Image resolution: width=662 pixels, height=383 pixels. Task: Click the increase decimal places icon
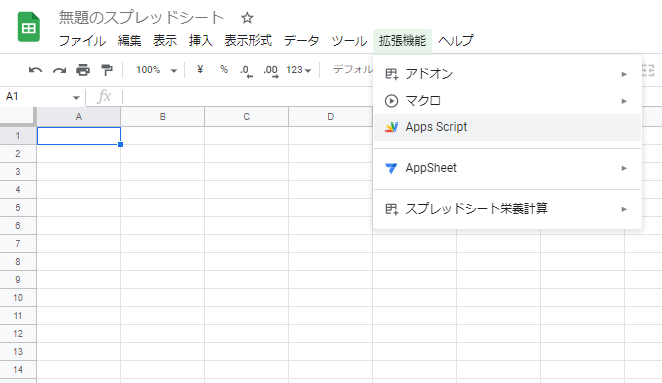(x=271, y=71)
